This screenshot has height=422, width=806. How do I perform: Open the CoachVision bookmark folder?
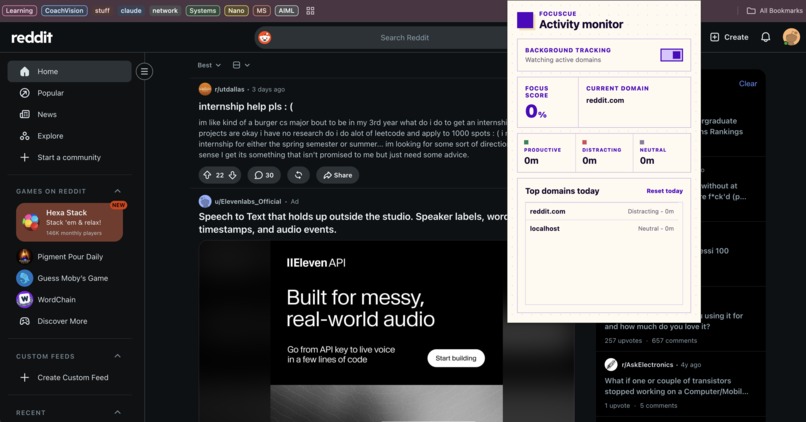(x=64, y=10)
